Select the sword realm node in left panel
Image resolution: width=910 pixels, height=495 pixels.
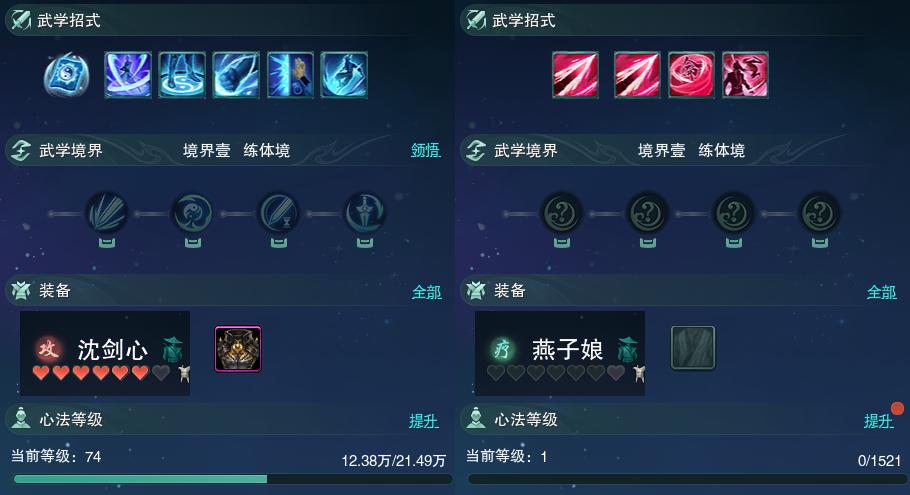pyautogui.click(x=364, y=214)
